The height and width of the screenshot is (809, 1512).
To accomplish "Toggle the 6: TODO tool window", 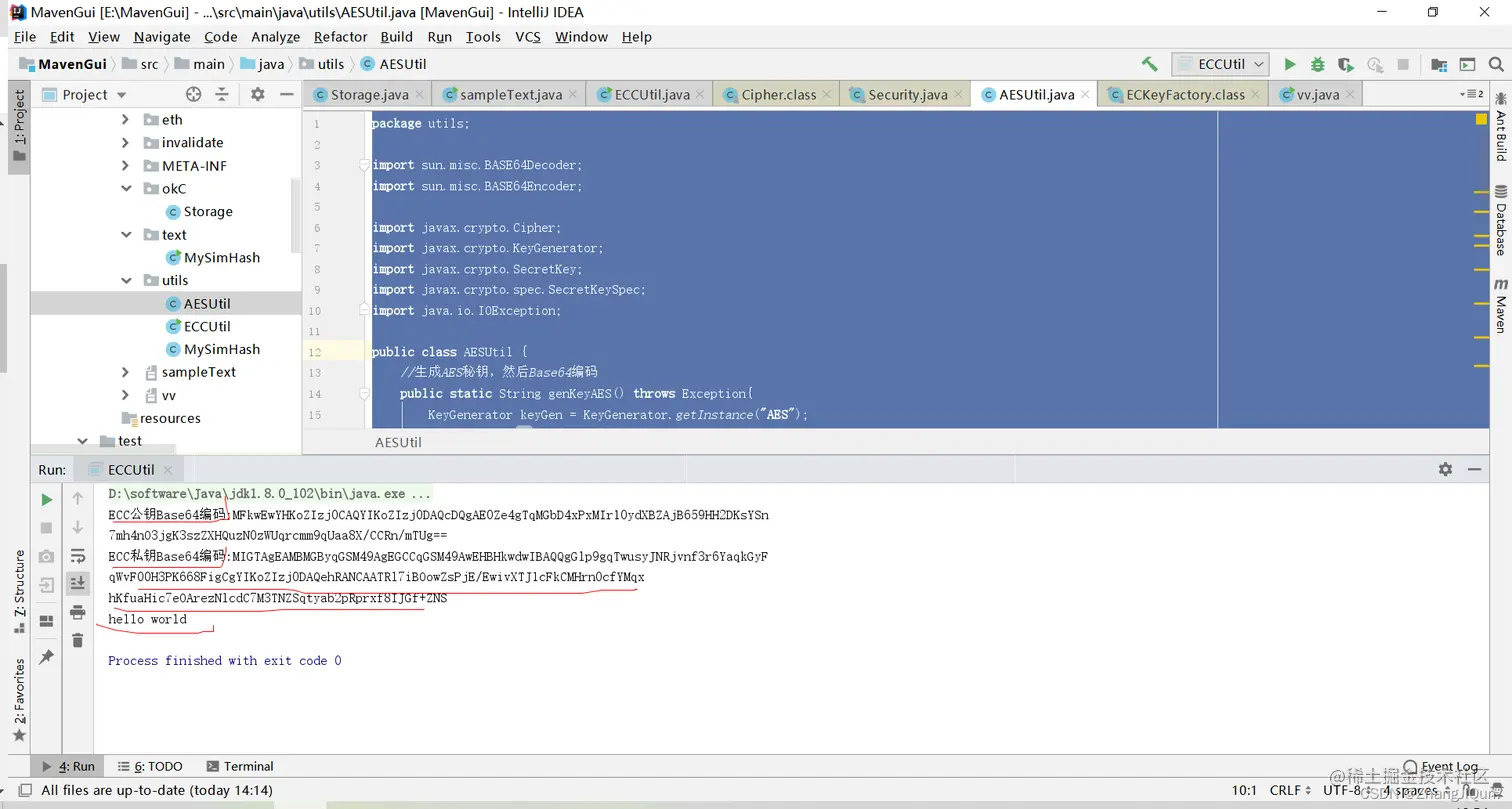I will pos(150,766).
